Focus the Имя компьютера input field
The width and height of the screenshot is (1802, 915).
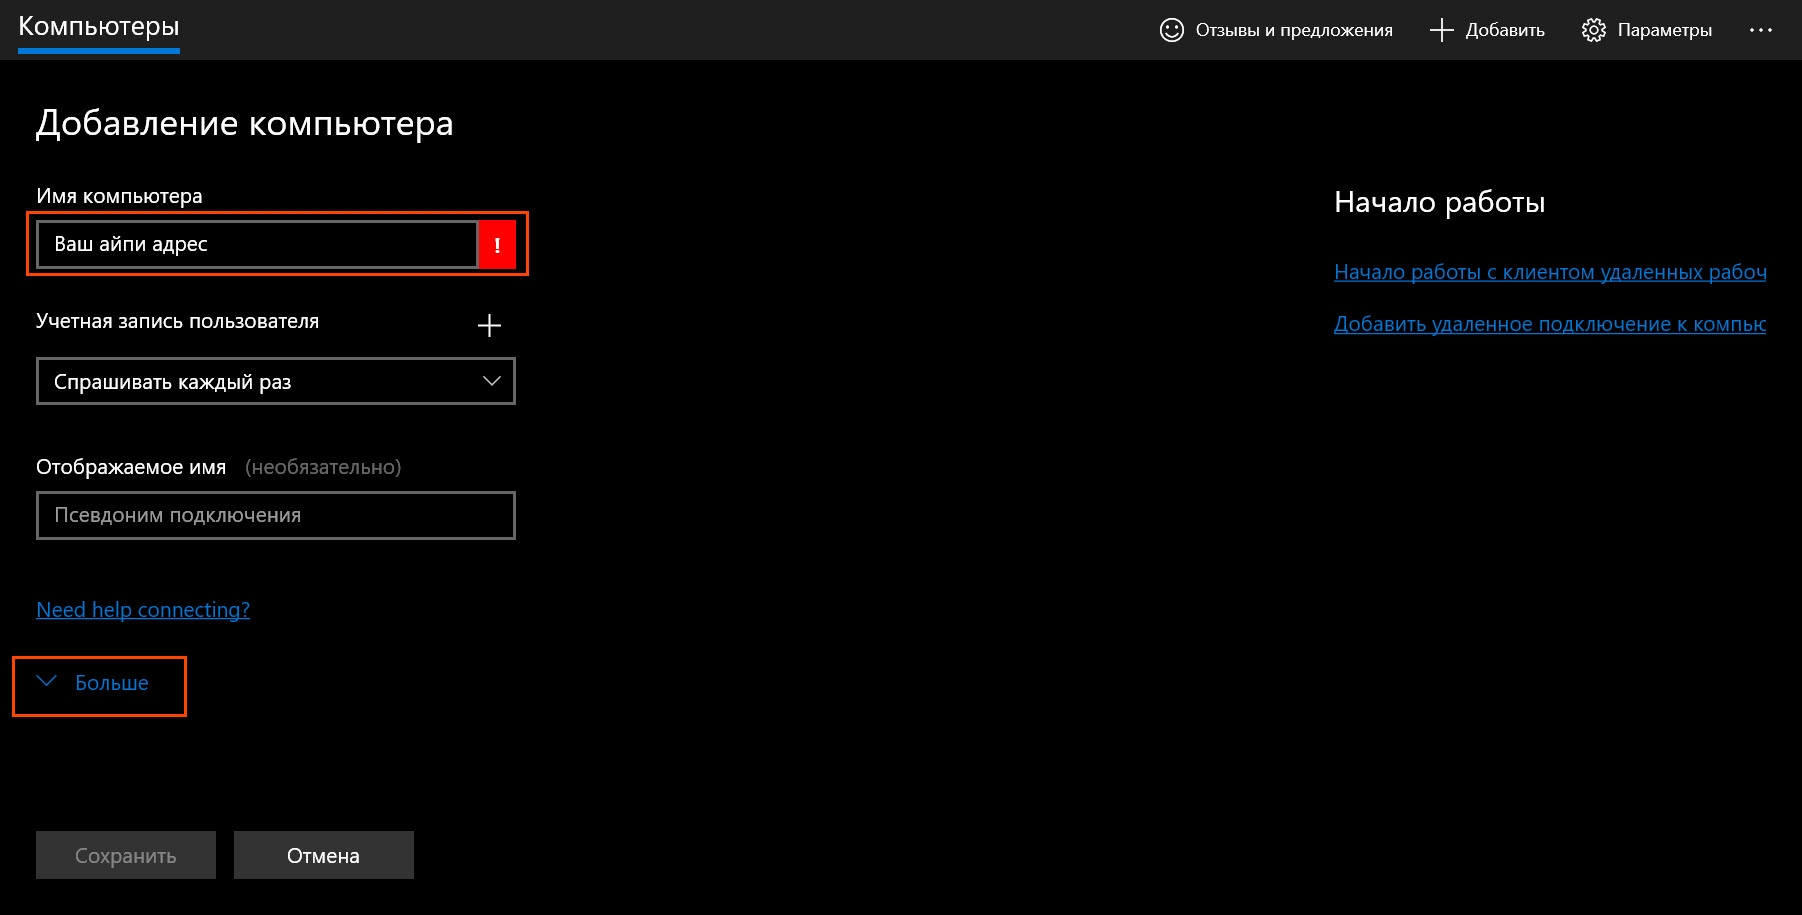pyautogui.click(x=257, y=245)
